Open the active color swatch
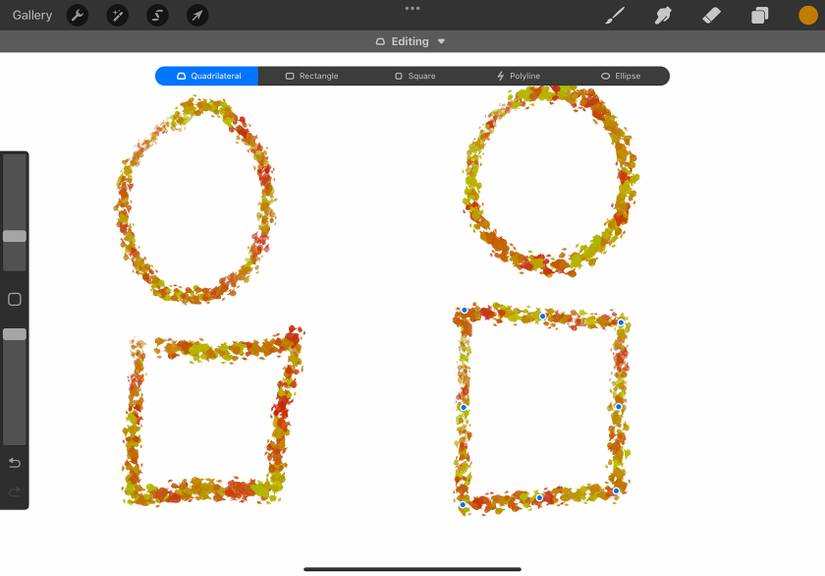The height and width of the screenshot is (576, 825). pyautogui.click(x=805, y=15)
